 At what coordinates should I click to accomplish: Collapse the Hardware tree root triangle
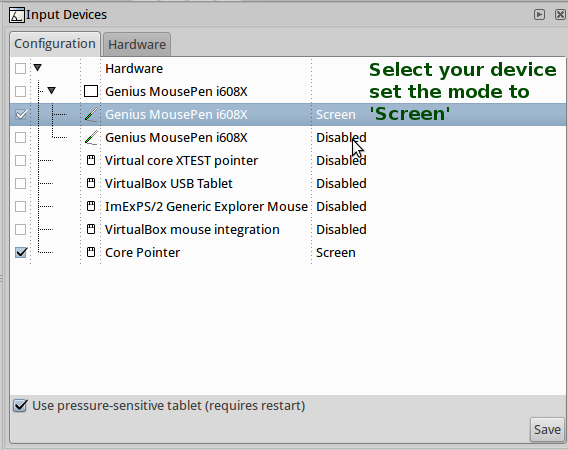tap(38, 68)
